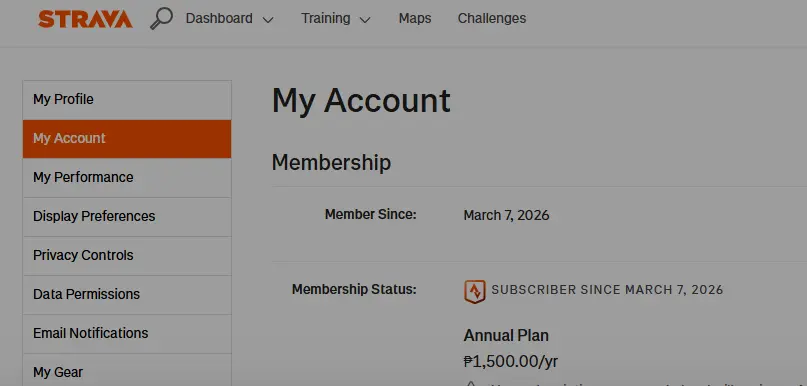
Task: Click the subscriber badge icon
Action: (475, 291)
